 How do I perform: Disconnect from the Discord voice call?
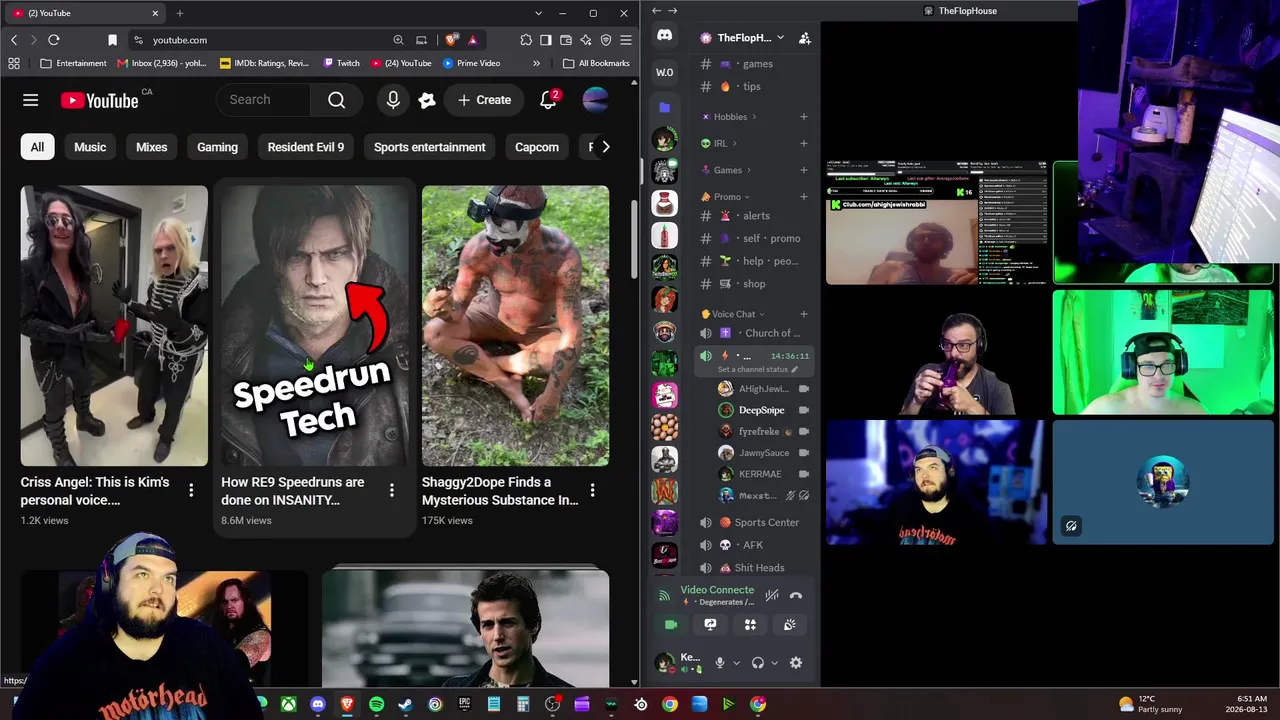pos(796,595)
